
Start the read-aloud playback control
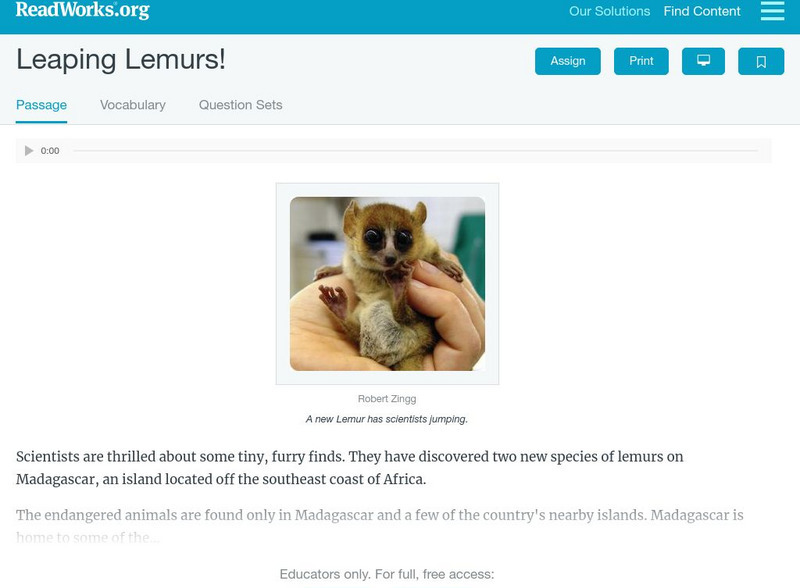pyautogui.click(x=28, y=151)
